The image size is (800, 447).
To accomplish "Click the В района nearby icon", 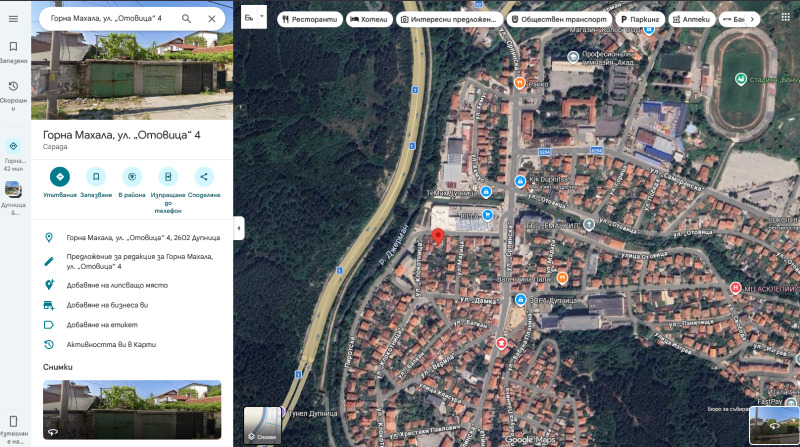I will [x=132, y=177].
